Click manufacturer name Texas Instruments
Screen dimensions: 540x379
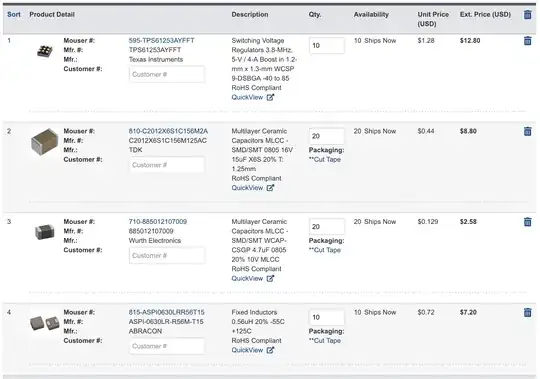156,59
